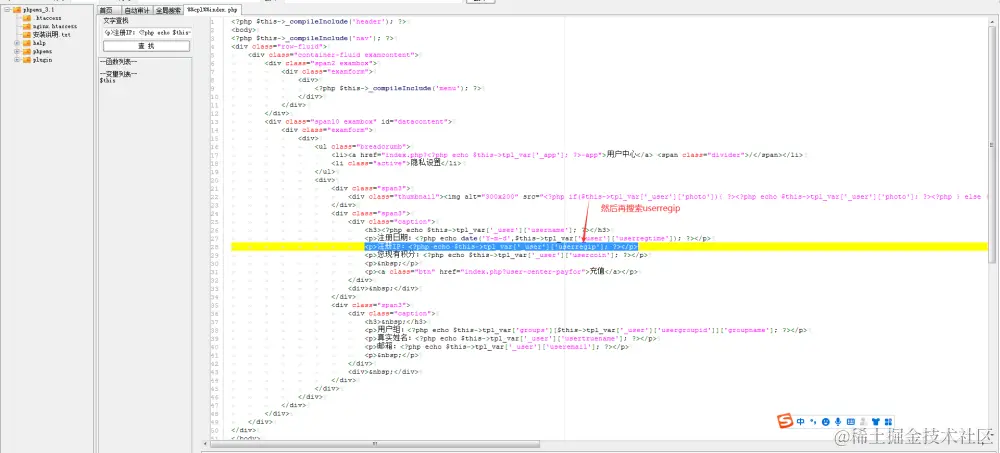This screenshot has width=1000, height=453.
Task: Click the $this variable in variable list
Action: 107,81
